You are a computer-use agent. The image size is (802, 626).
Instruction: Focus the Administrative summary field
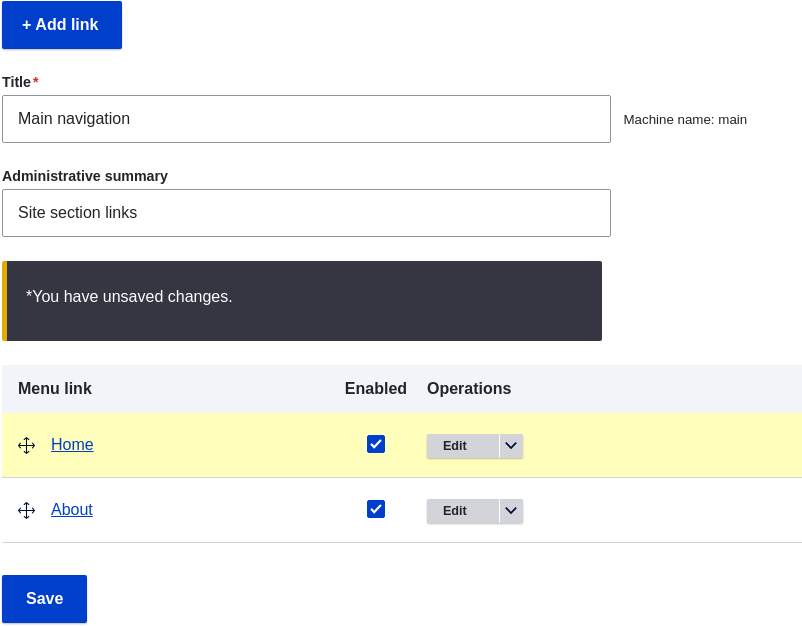click(306, 213)
